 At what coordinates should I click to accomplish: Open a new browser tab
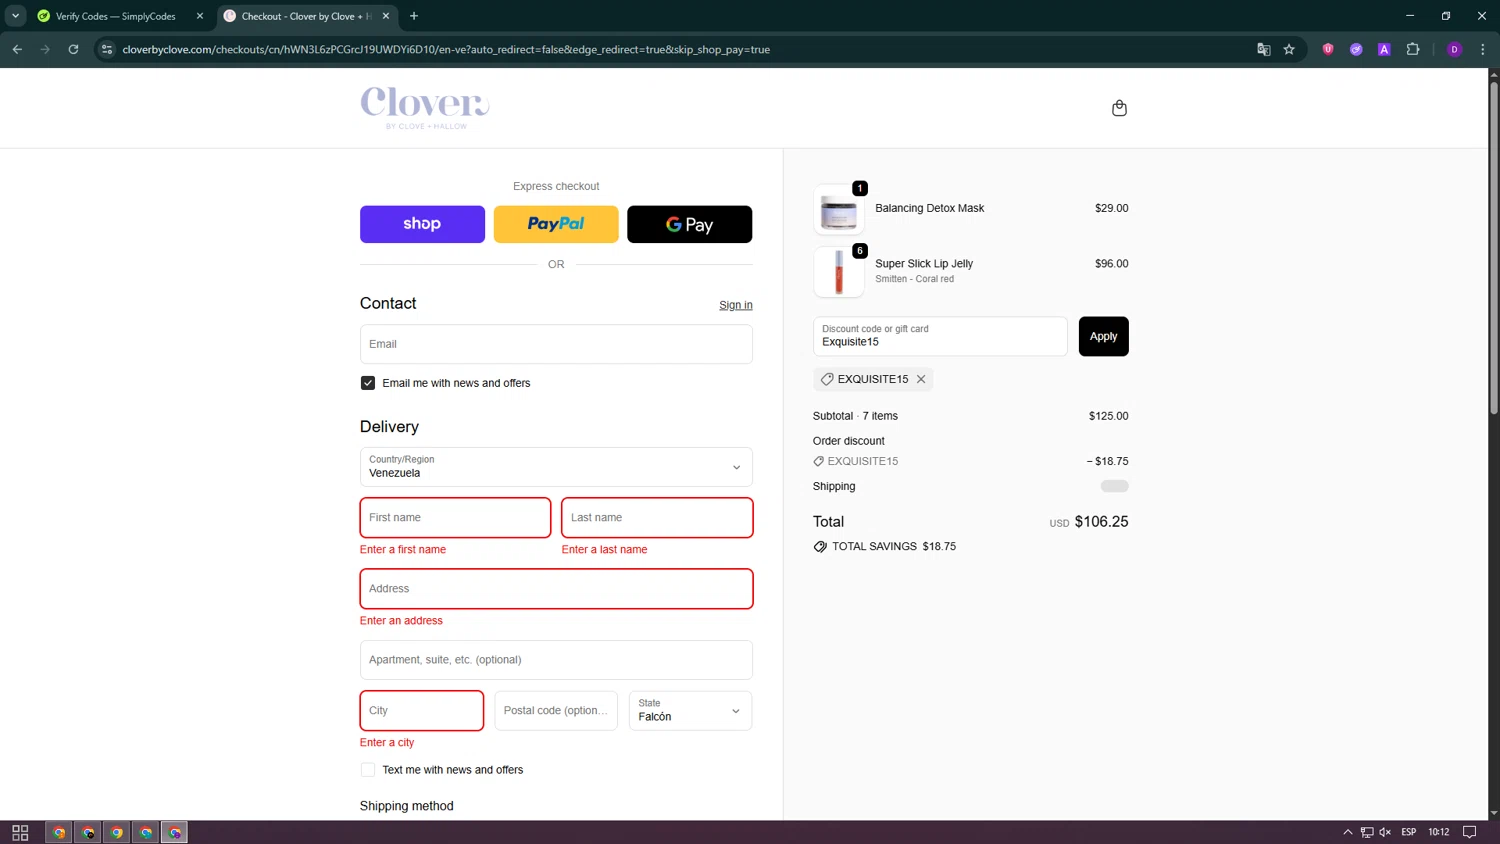[414, 16]
